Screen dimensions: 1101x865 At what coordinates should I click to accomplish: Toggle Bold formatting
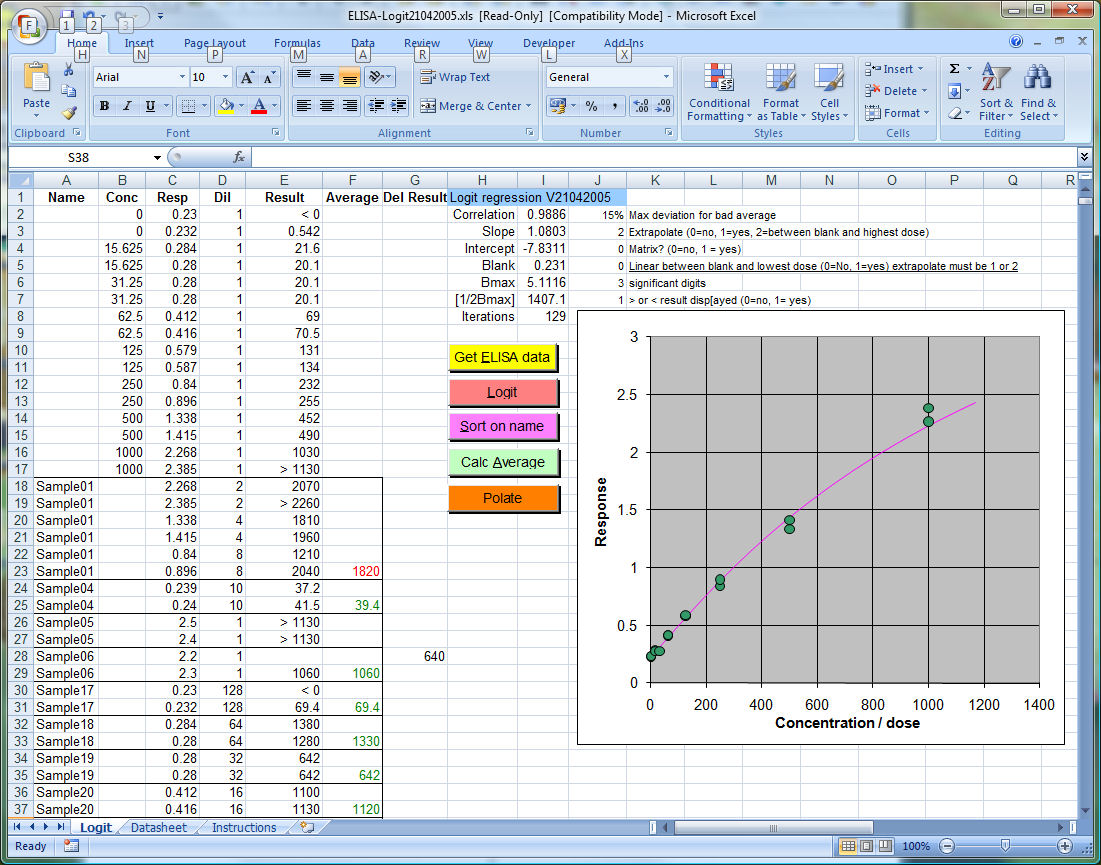(105, 106)
